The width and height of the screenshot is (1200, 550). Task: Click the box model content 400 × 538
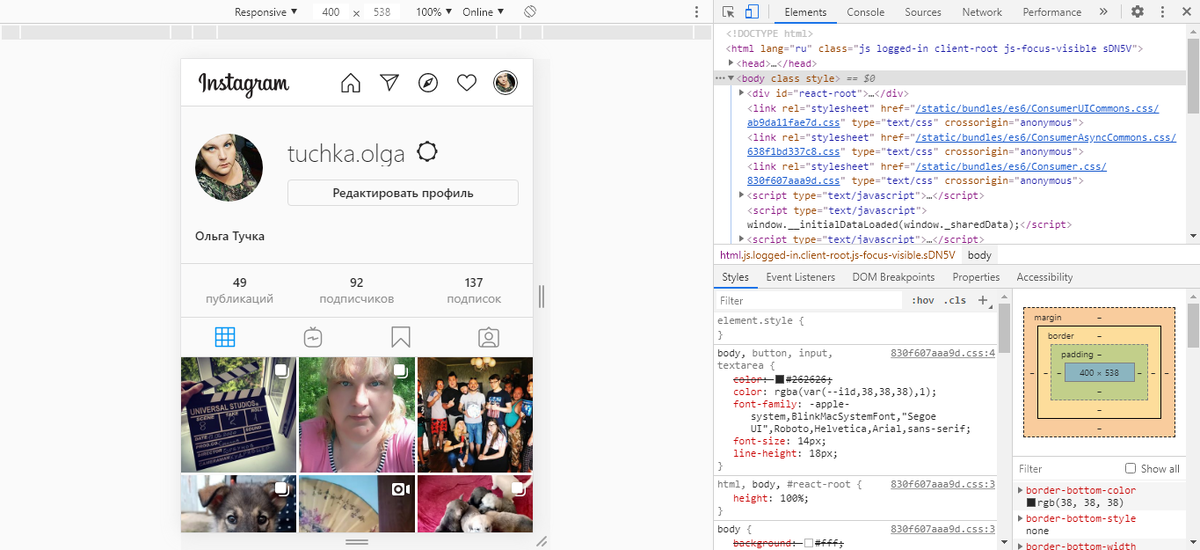(x=1099, y=372)
